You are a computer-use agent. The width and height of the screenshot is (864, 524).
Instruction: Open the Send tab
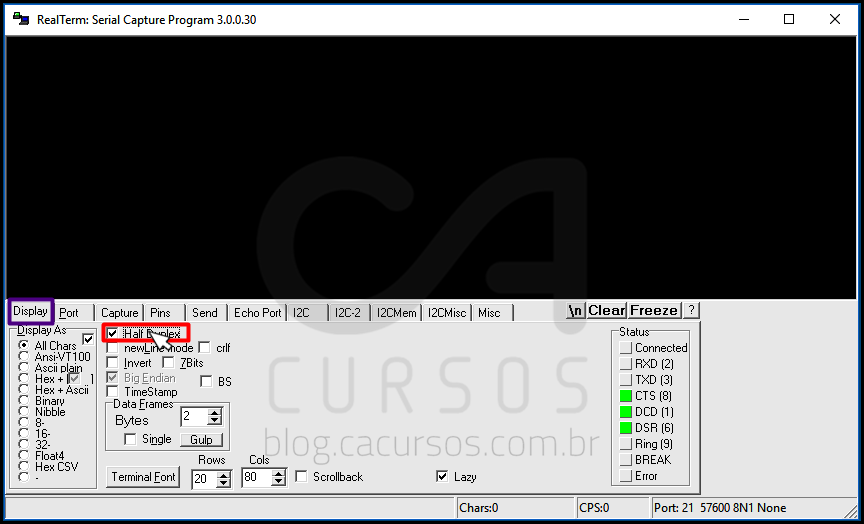(x=205, y=313)
